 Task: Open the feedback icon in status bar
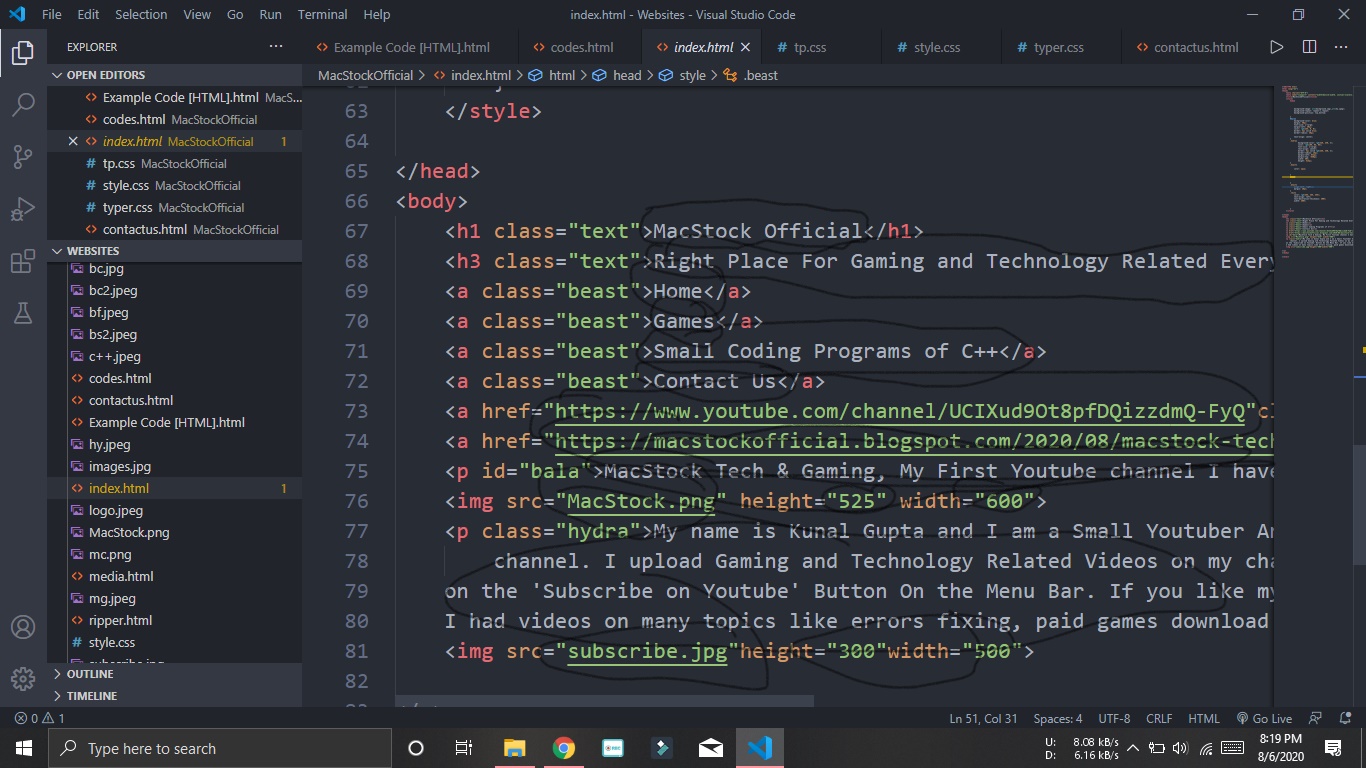click(1316, 718)
